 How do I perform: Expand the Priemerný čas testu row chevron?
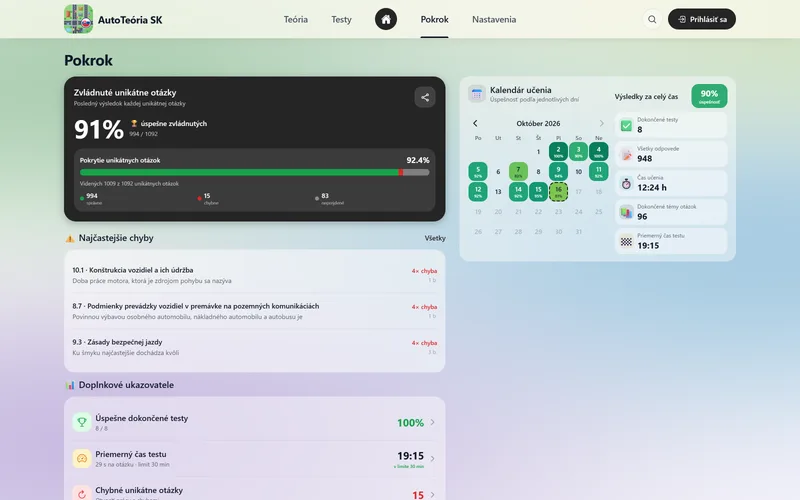(x=432, y=459)
